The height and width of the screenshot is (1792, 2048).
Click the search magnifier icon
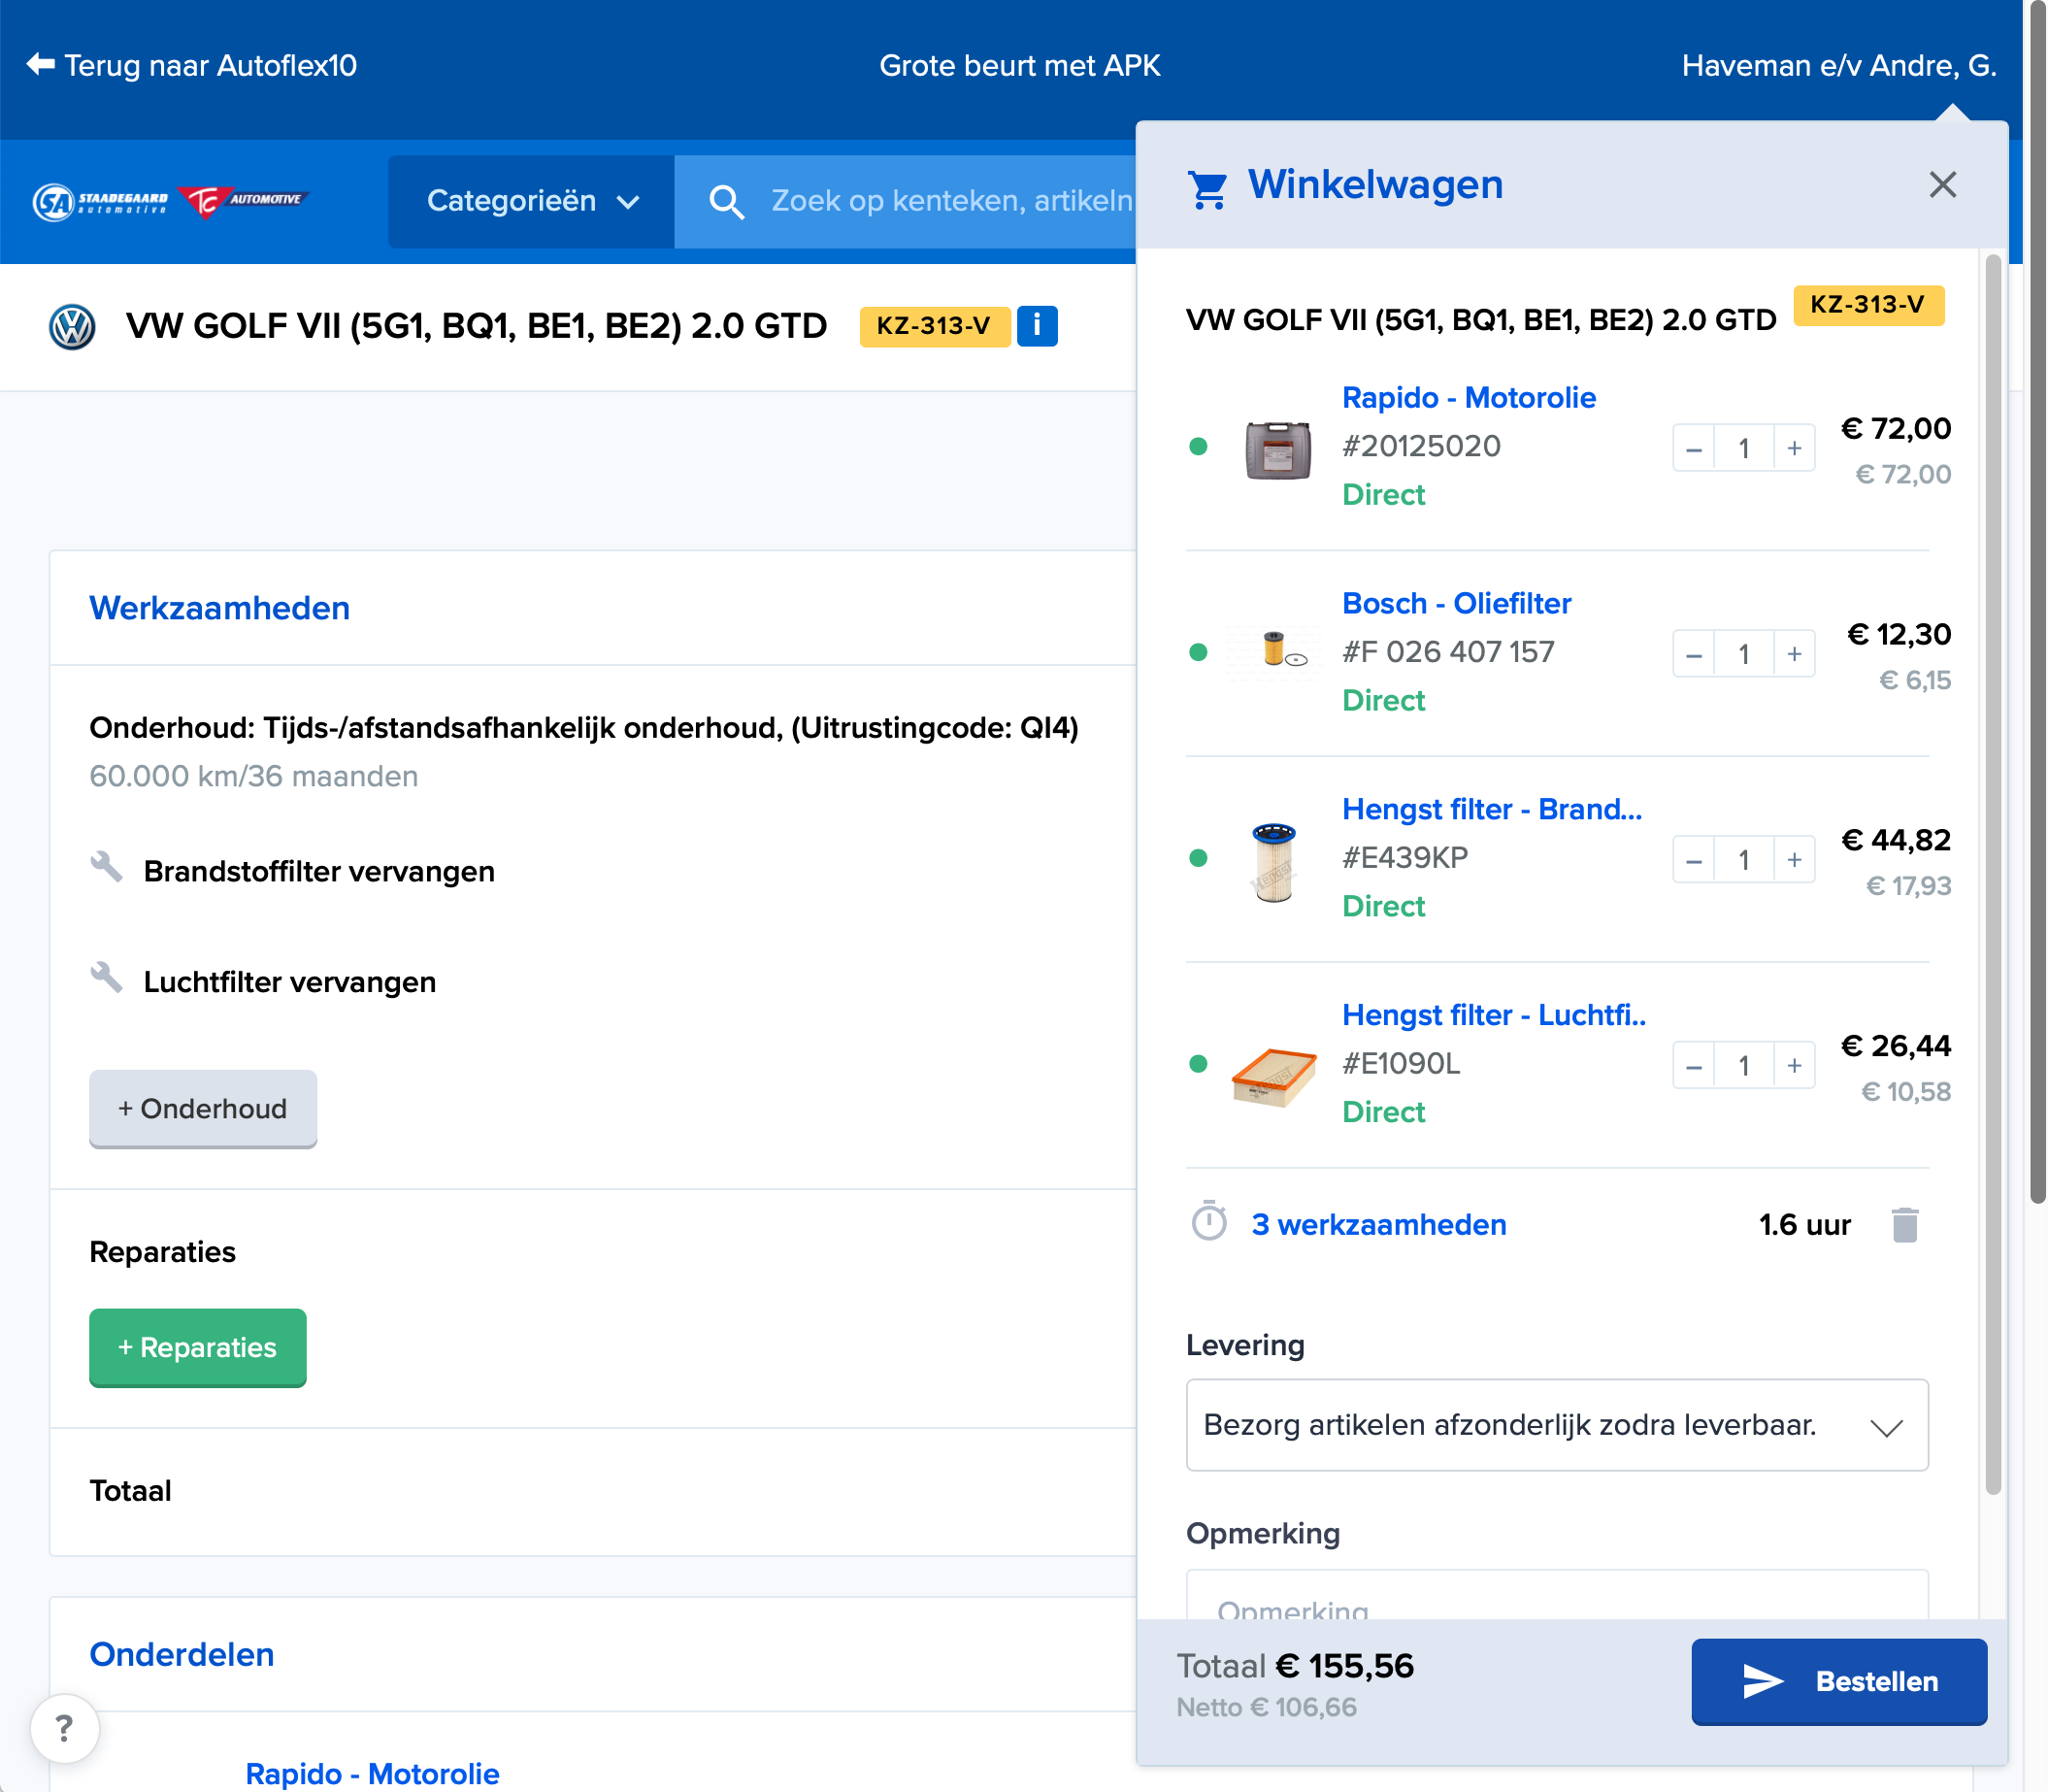click(726, 201)
